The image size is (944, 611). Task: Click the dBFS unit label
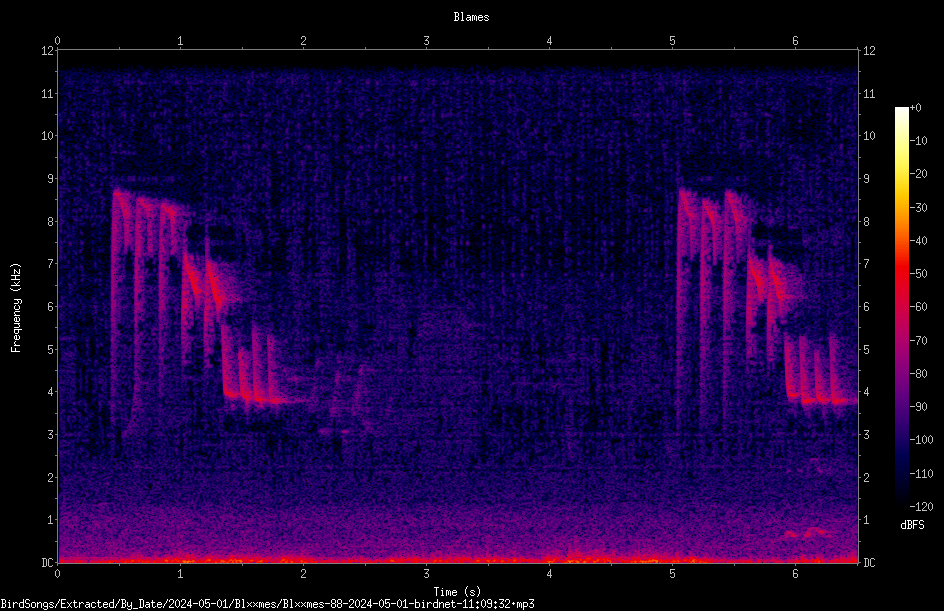coord(912,525)
